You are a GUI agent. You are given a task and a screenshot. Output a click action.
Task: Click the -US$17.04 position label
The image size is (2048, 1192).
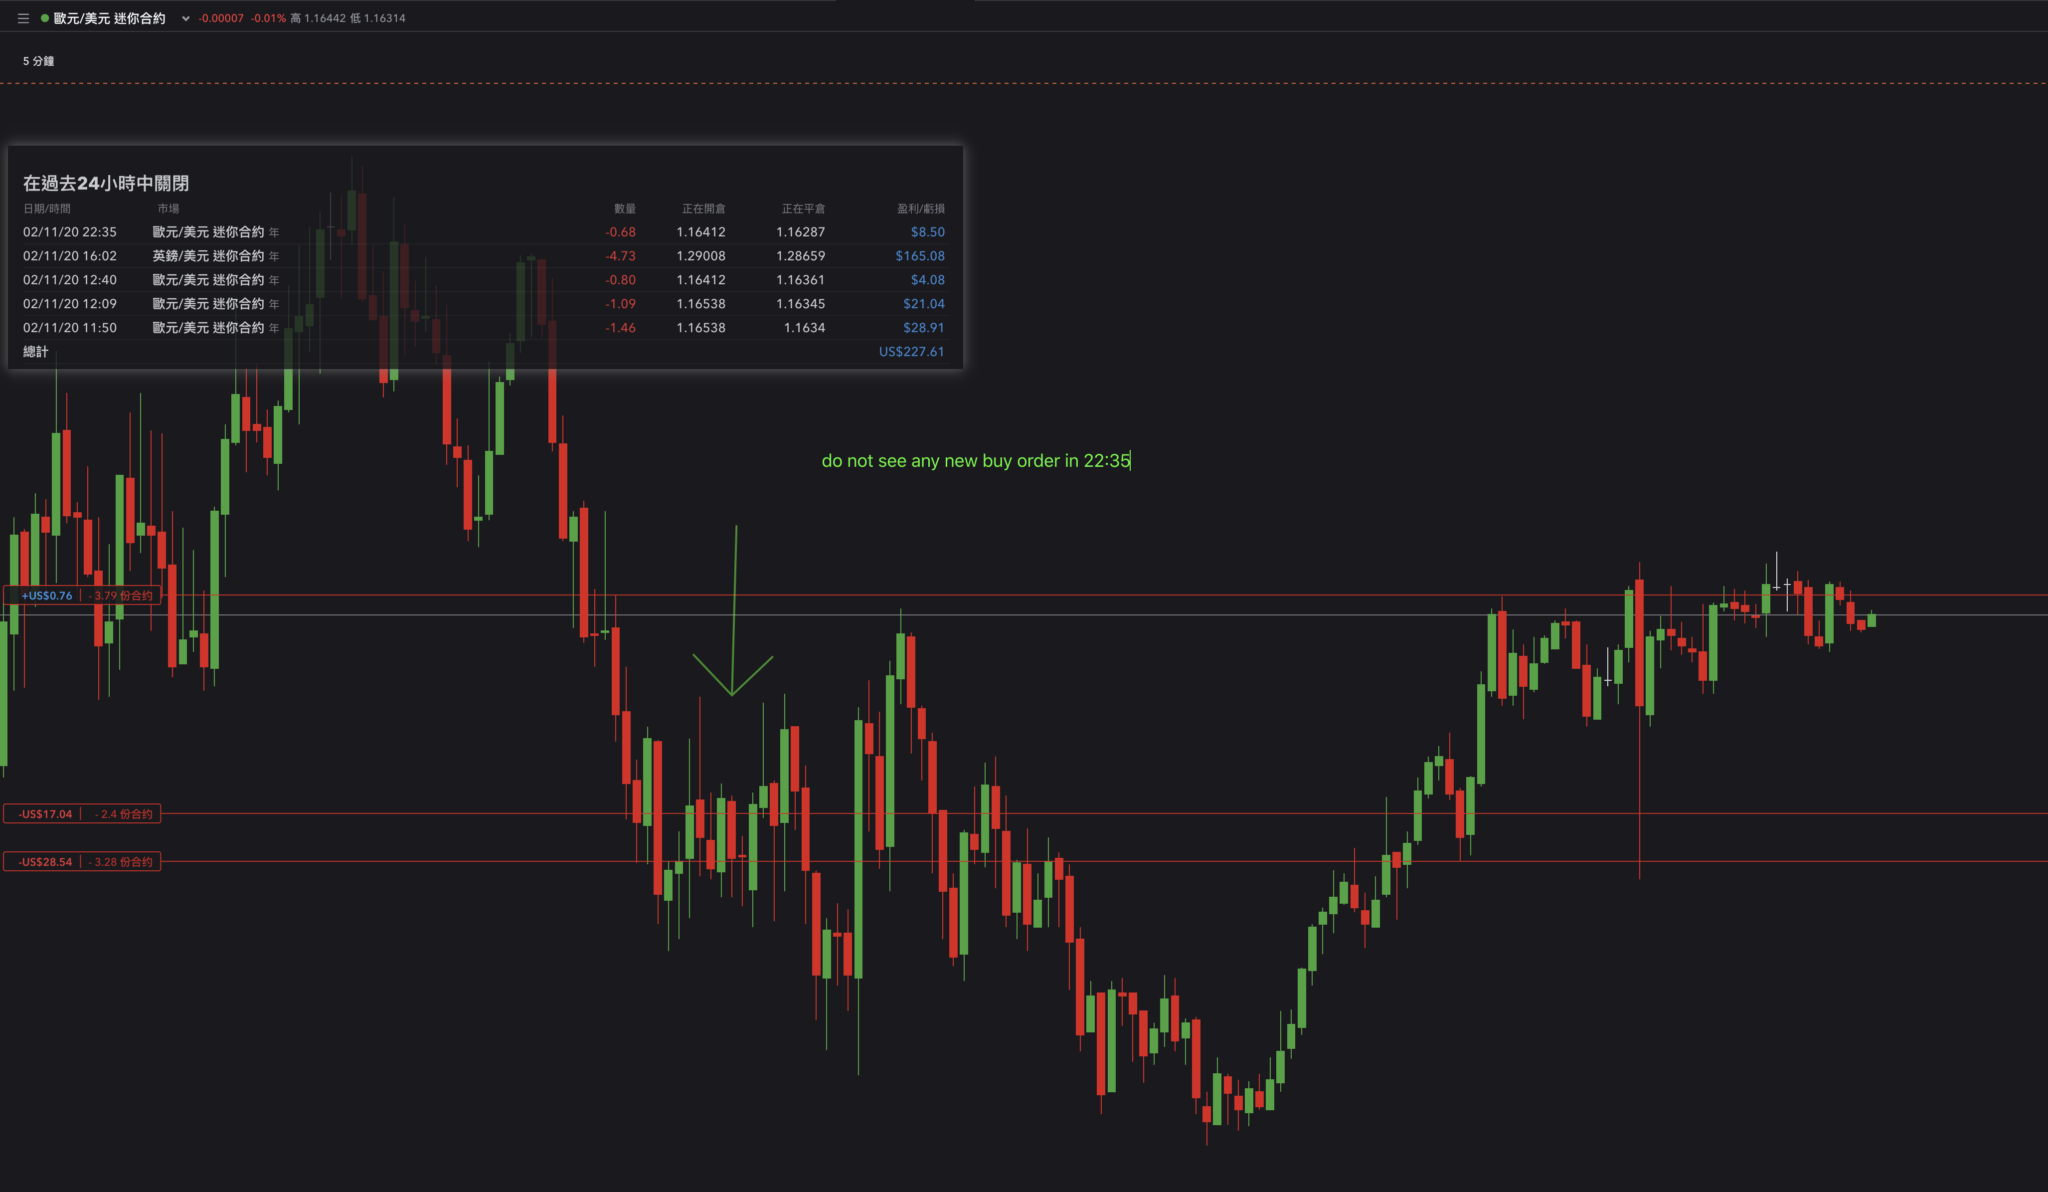(x=45, y=814)
